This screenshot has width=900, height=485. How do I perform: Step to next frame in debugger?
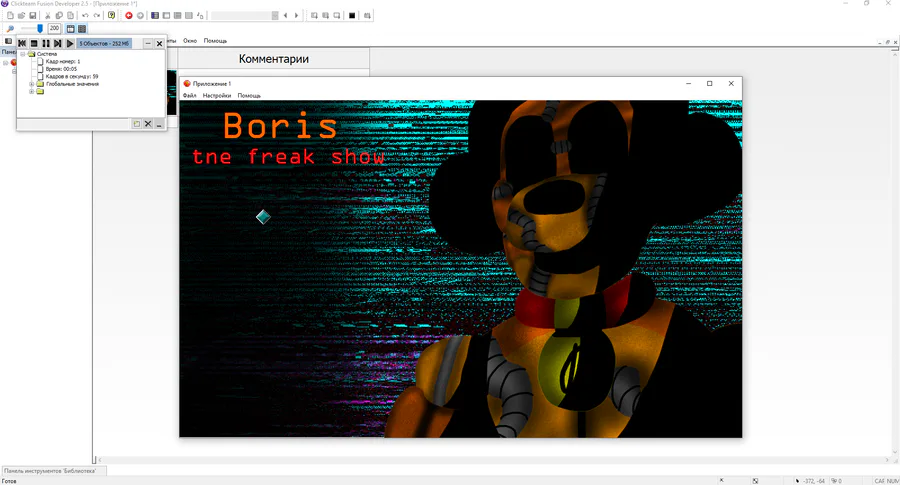tap(57, 44)
